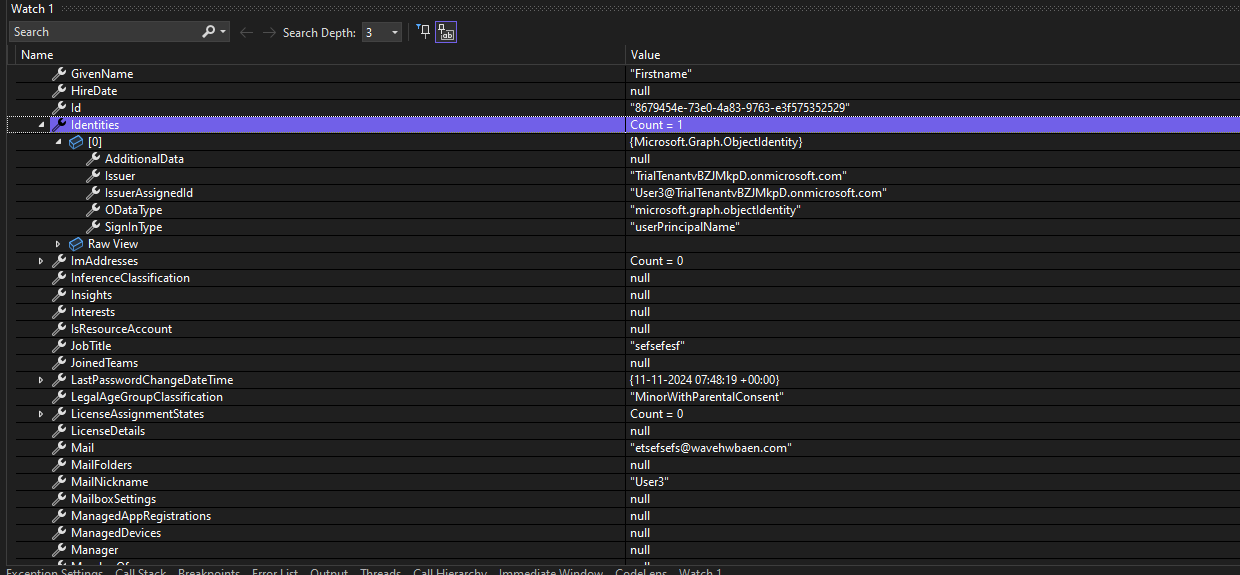The height and width of the screenshot is (575, 1240).
Task: Click the wrench icon beside LegalAgeGroupClassification
Action: point(59,397)
